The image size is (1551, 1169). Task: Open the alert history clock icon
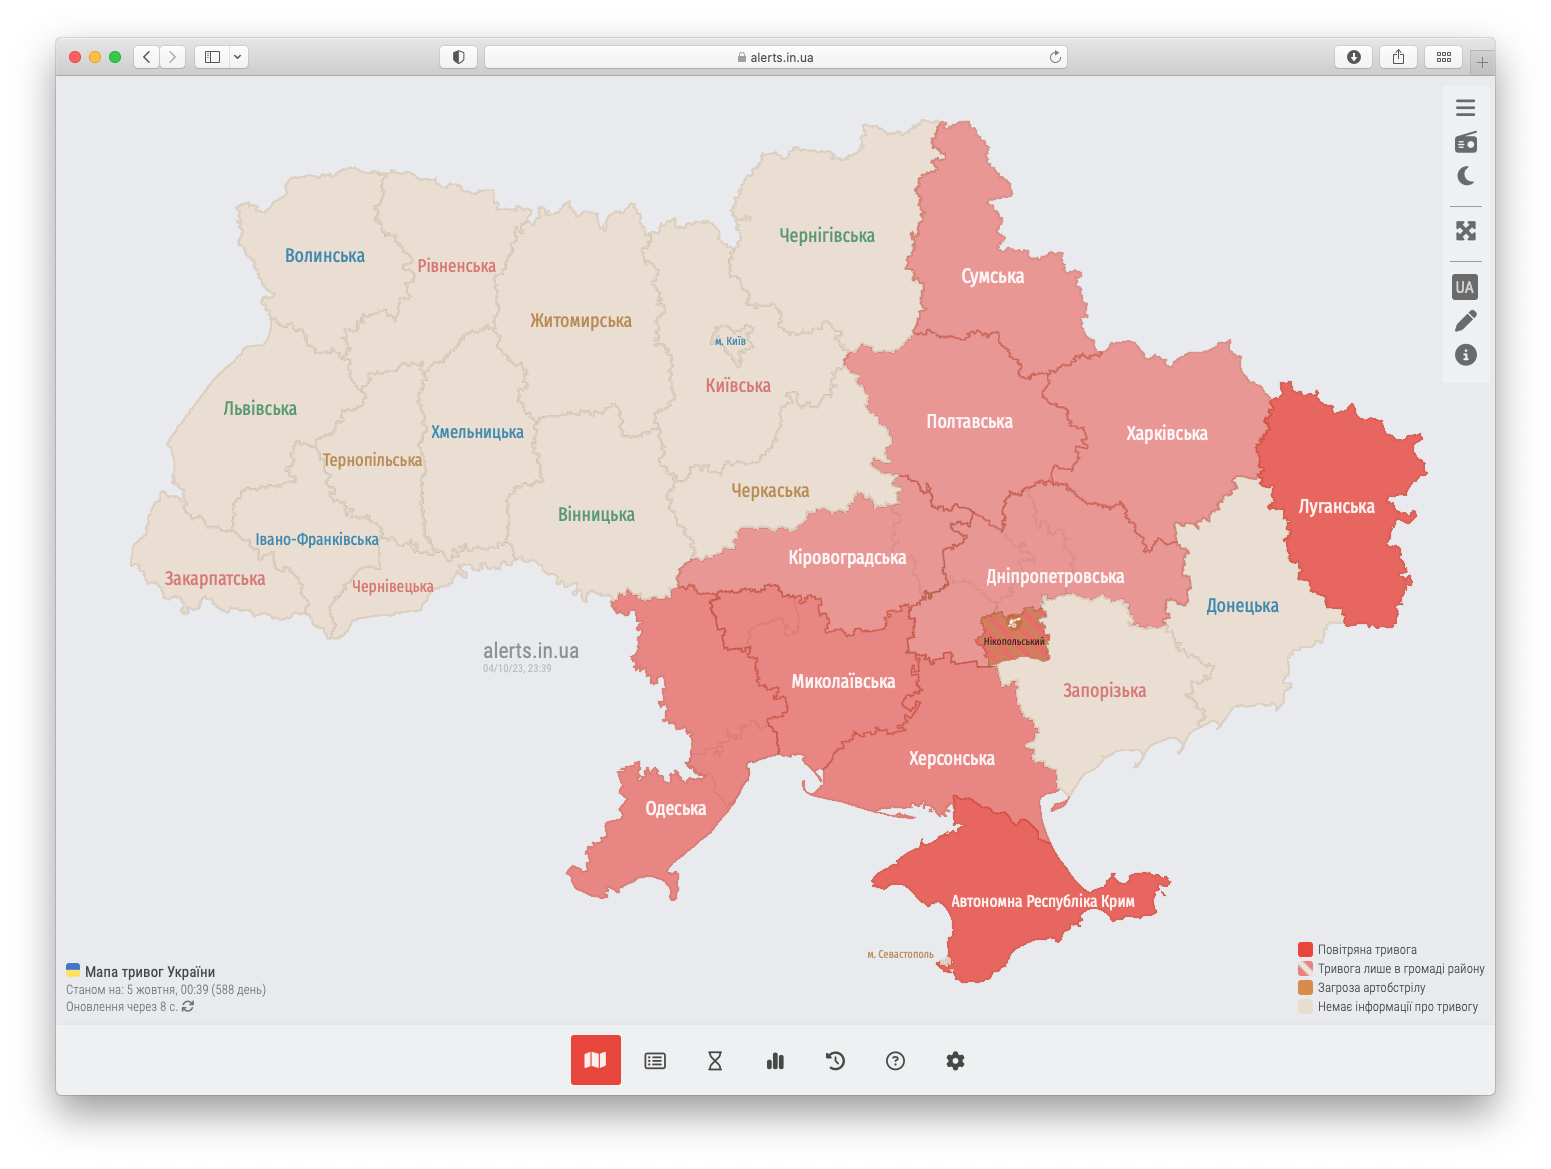point(835,1061)
